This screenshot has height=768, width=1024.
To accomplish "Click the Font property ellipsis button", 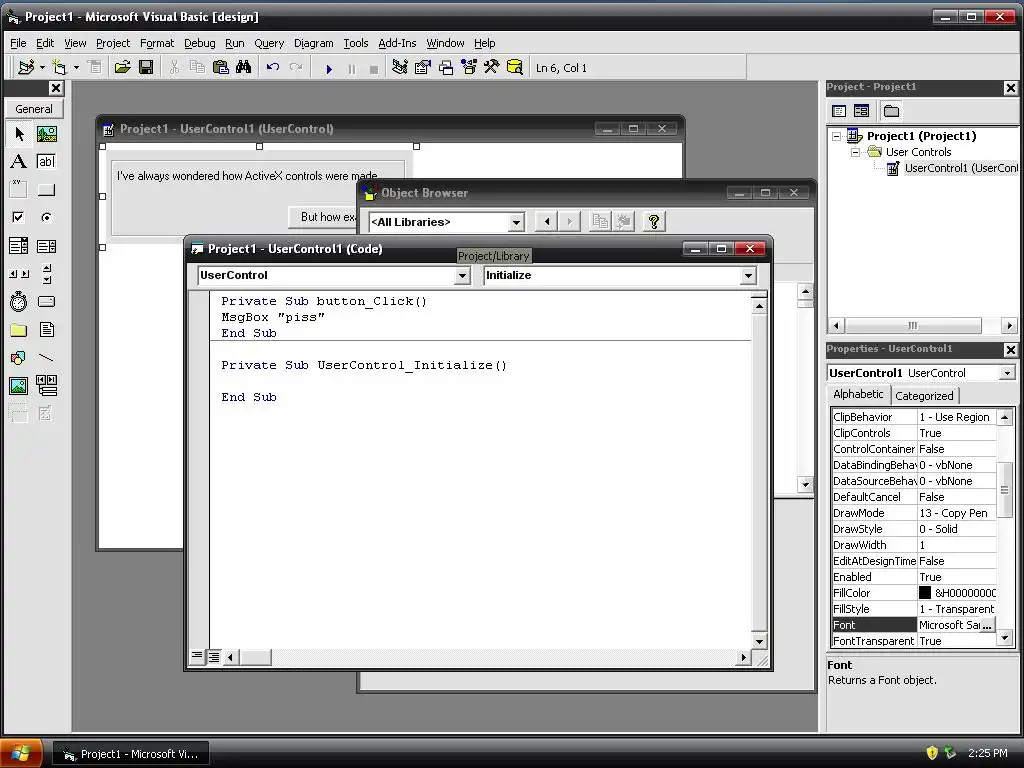I will click(x=987, y=626).
